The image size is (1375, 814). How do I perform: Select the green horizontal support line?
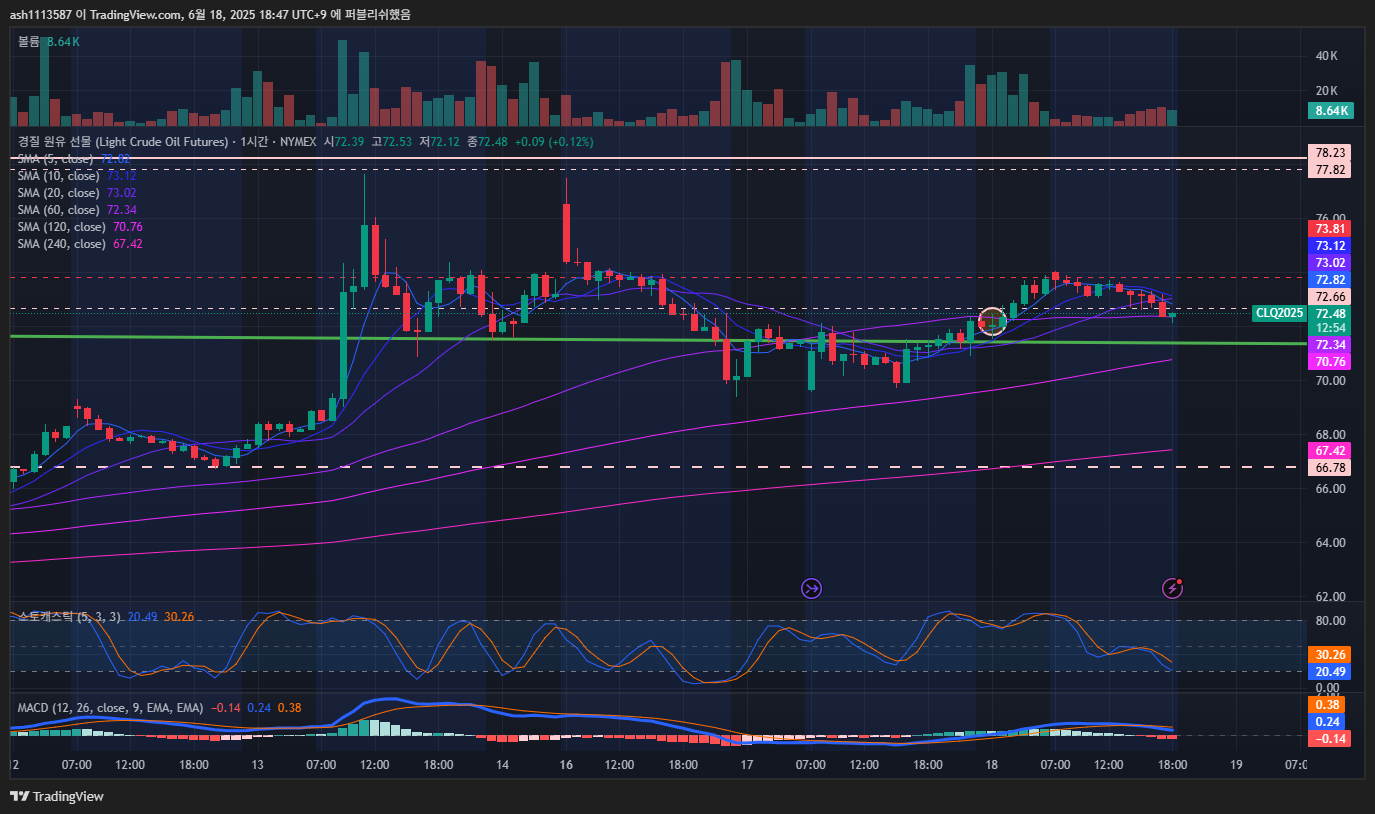coord(600,340)
